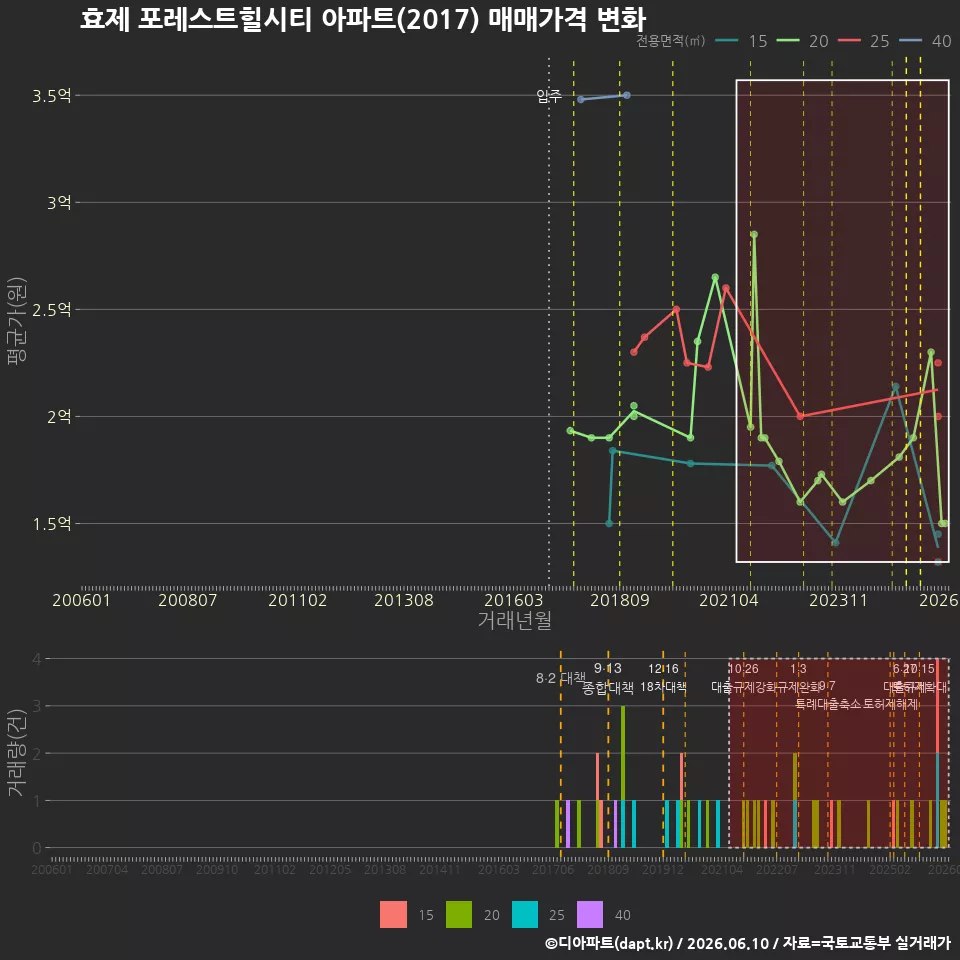Click the 202104 label on the price chart x-axis

(729, 600)
